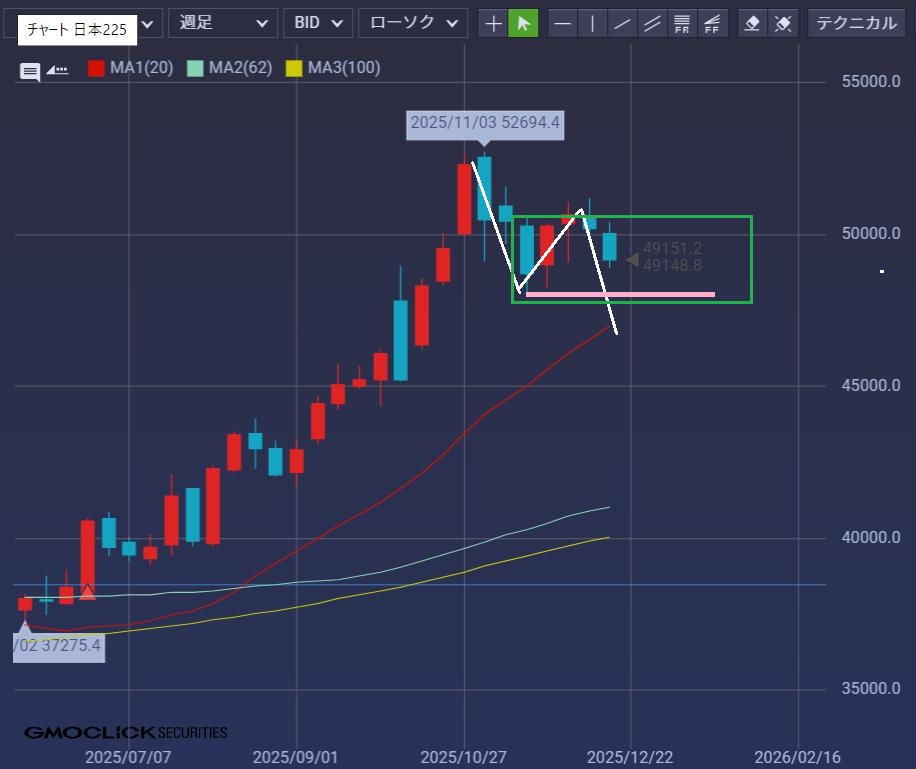Screen dimensions: 916x769
Task: Pick the vertical line drawing tool
Action: [593, 23]
